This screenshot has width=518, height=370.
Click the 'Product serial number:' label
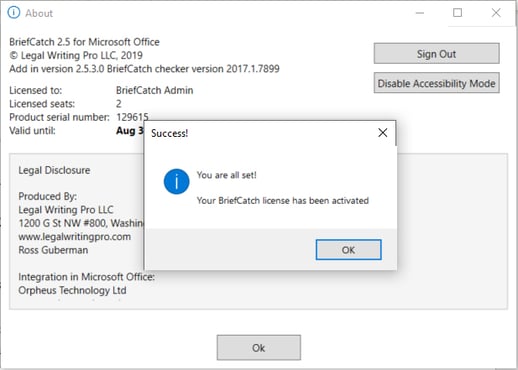click(x=59, y=117)
